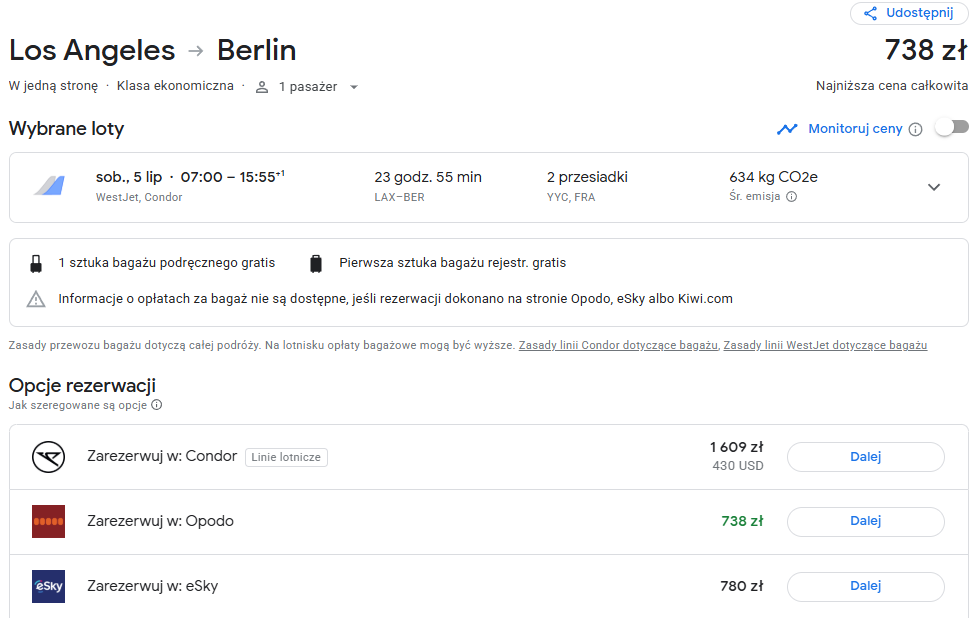The width and height of the screenshot is (976, 618).
Task: Open Zasady linii Condor dotyczące bagażu link
Action: tap(618, 345)
